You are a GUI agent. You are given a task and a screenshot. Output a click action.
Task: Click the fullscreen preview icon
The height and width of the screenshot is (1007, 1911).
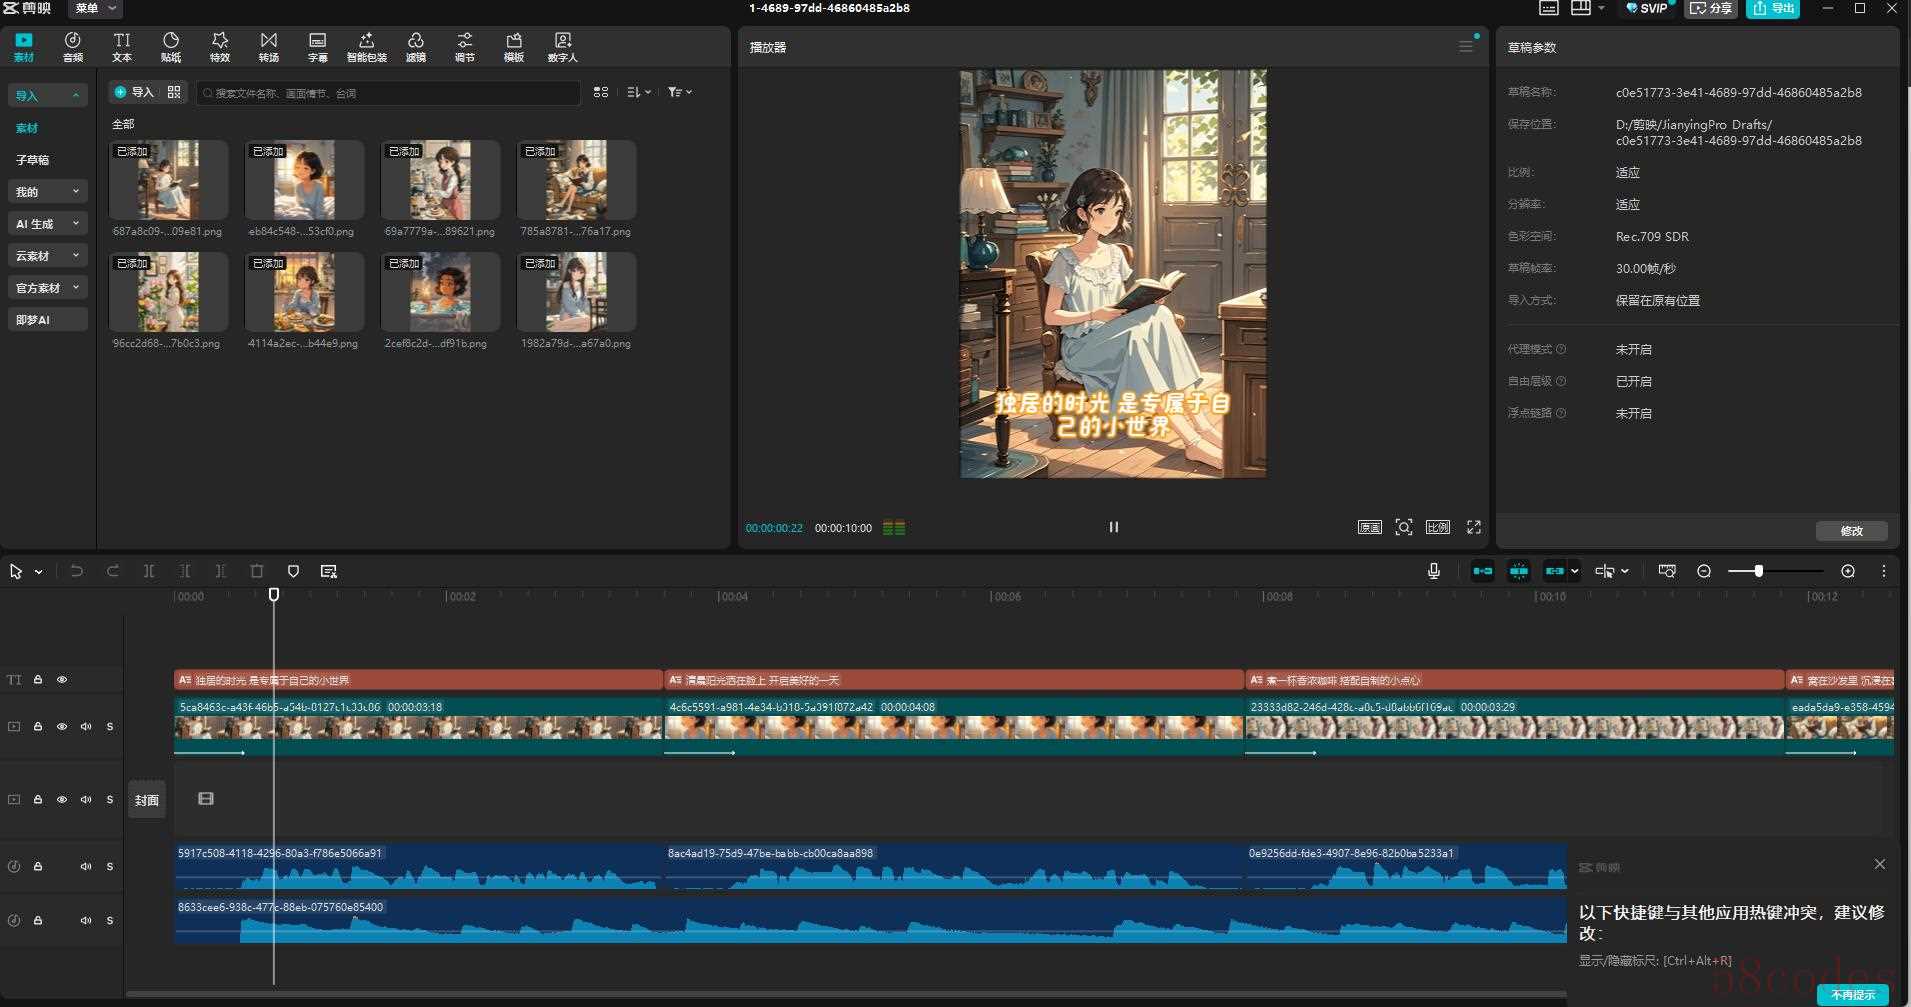coord(1473,527)
